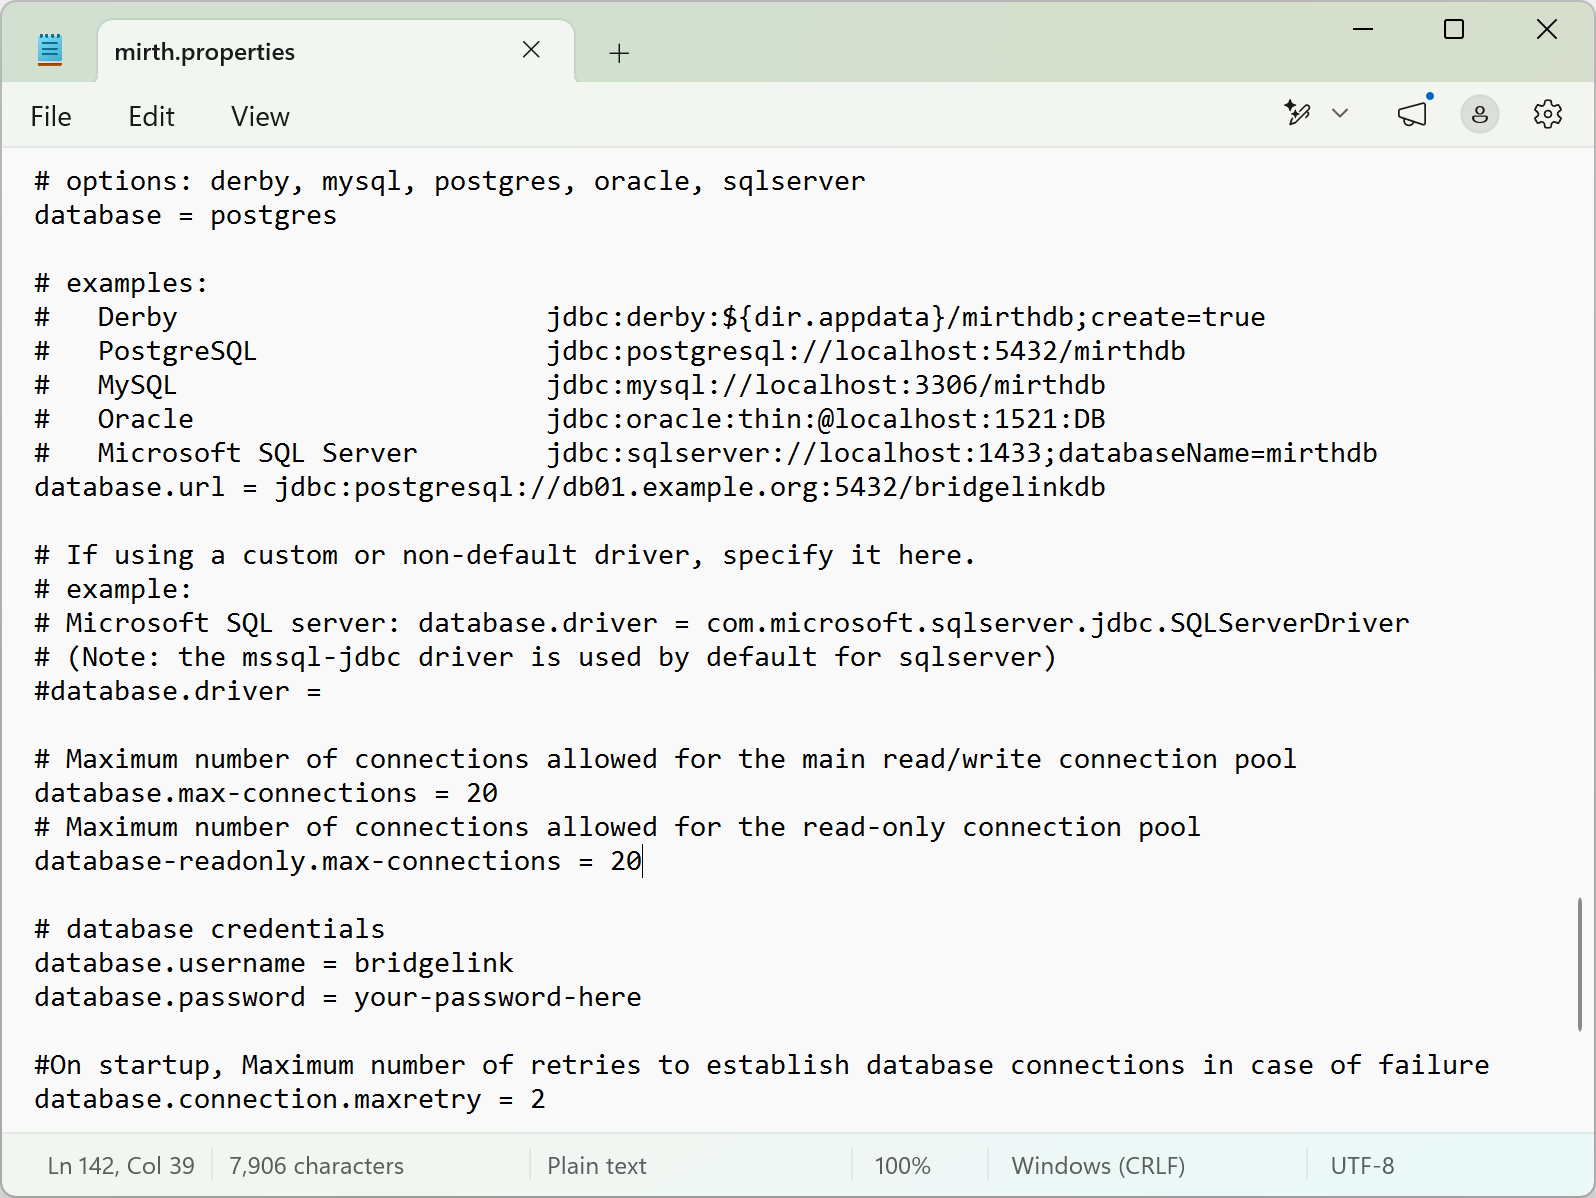
Task: Minimize the Notepad window
Action: [x=1363, y=29]
